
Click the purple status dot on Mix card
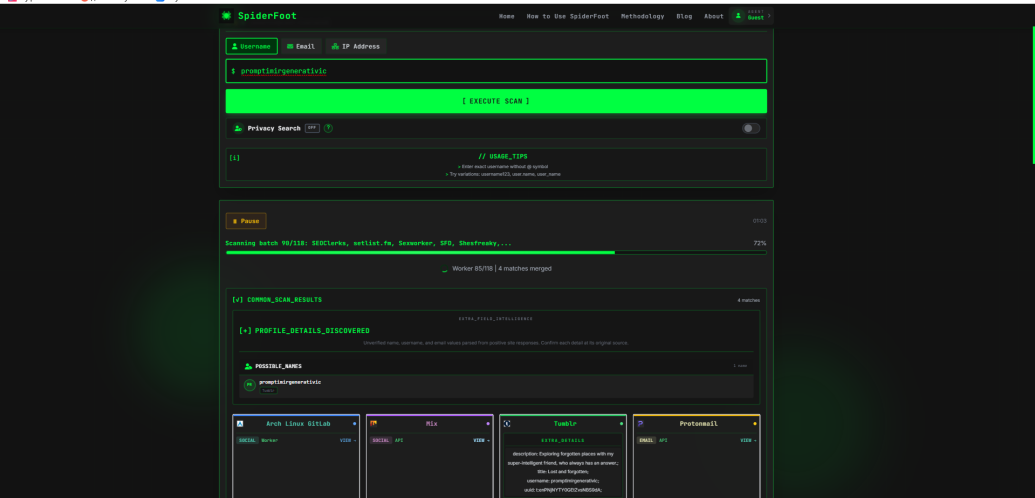(x=488, y=424)
